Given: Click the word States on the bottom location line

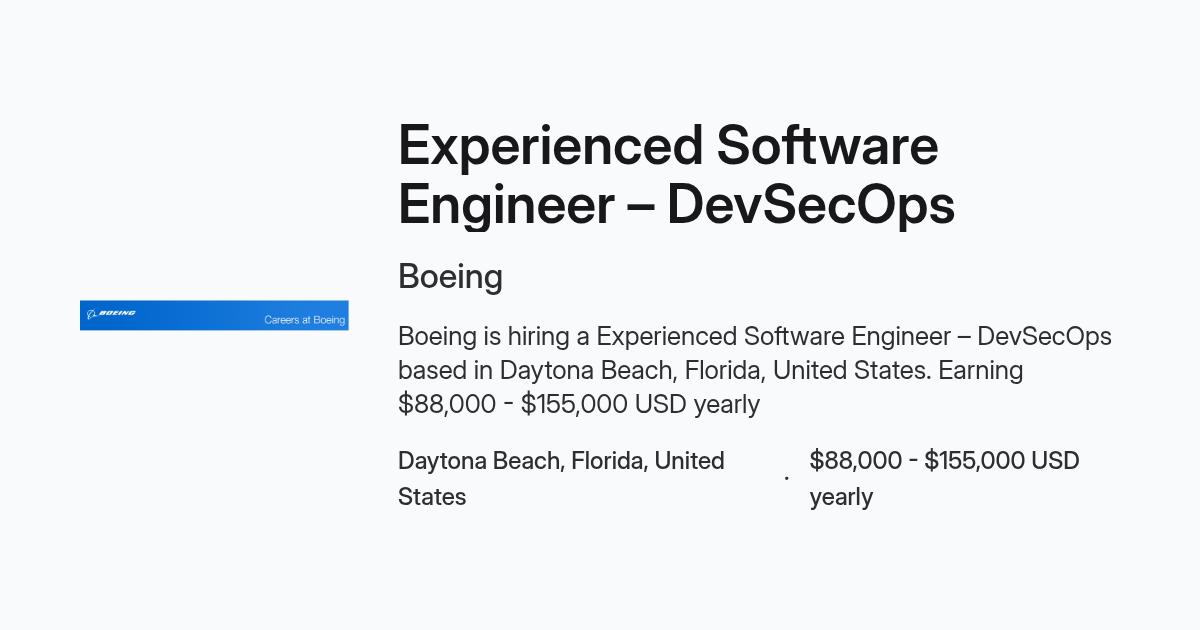Looking at the screenshot, I should (432, 497).
